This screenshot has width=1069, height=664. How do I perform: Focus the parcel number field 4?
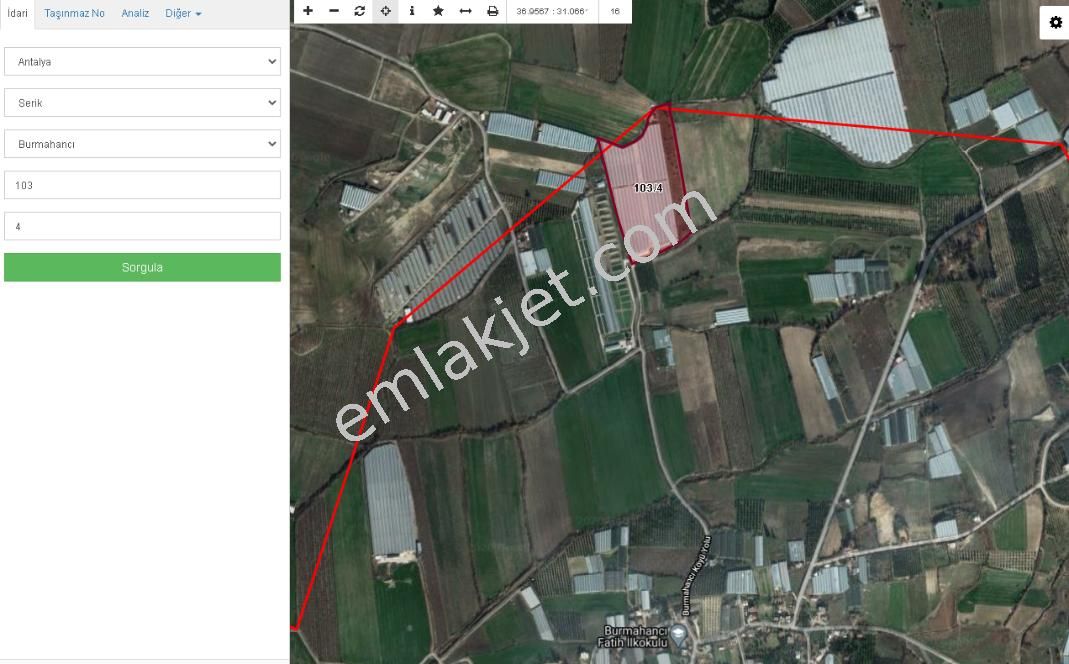[142, 226]
